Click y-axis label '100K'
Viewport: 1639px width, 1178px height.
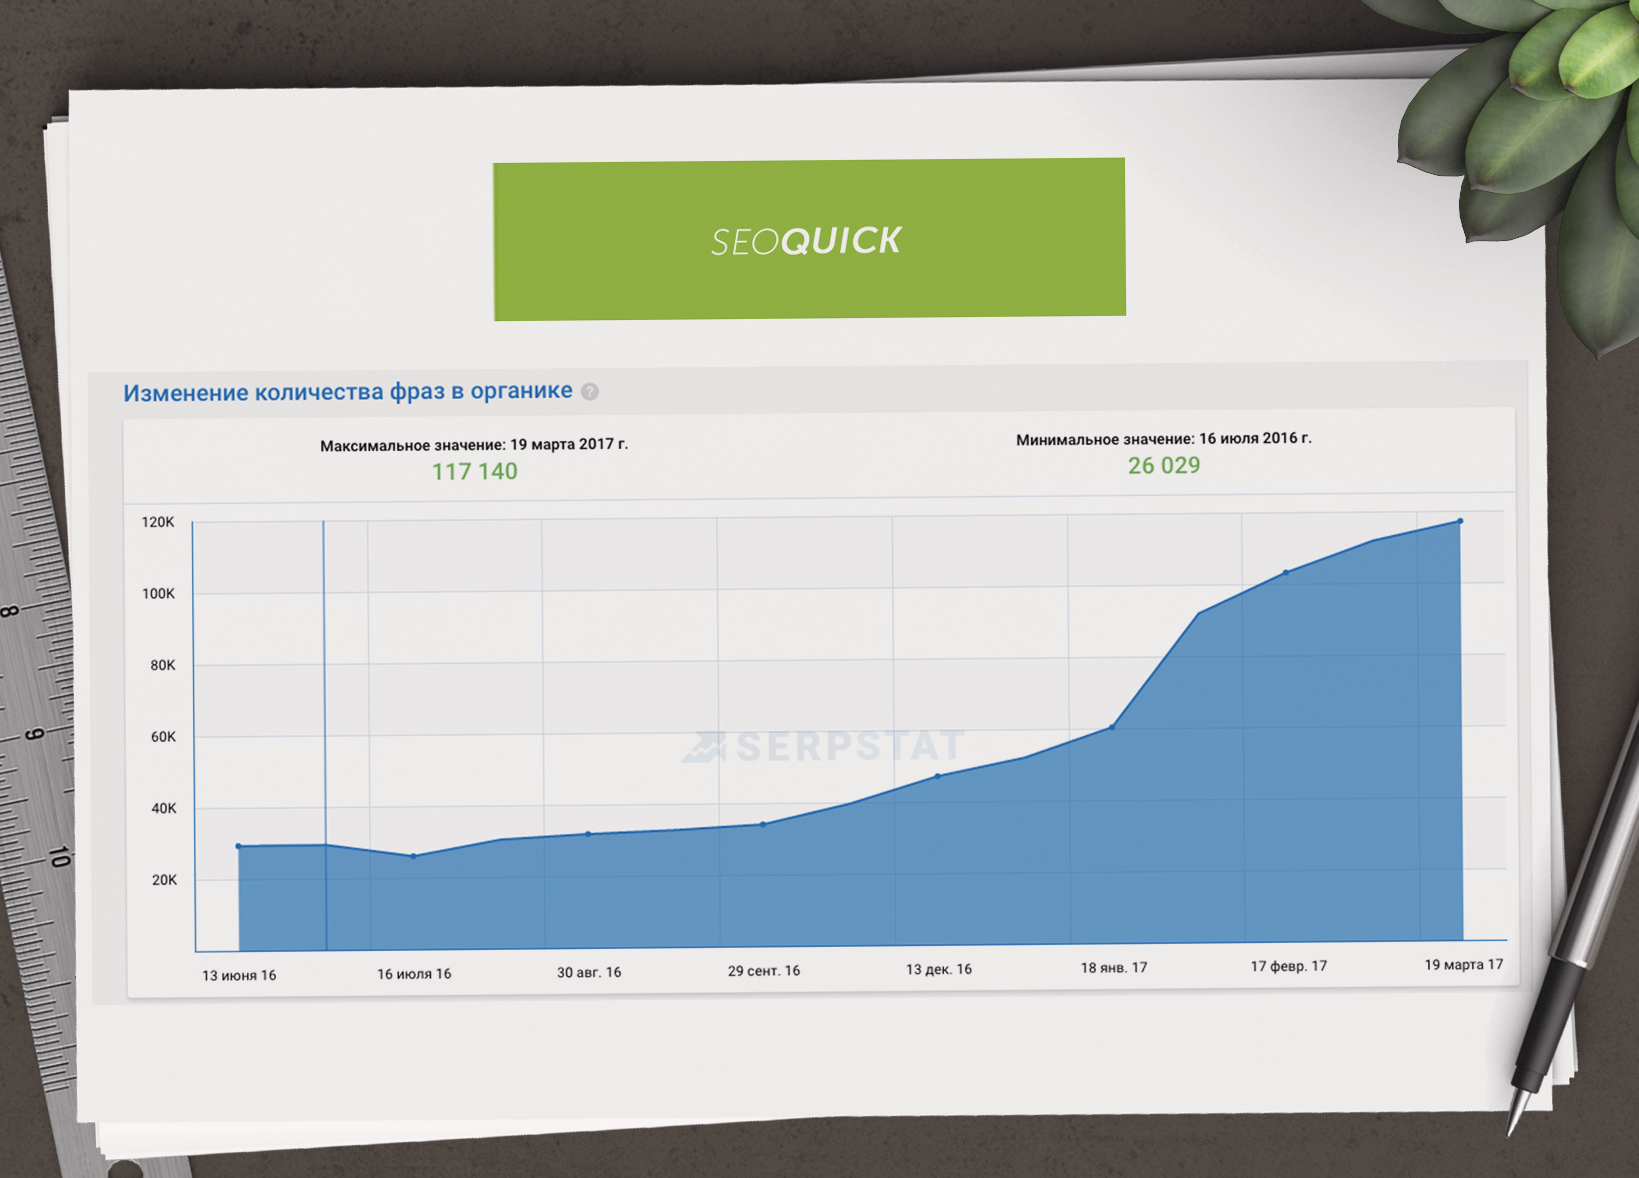[x=158, y=593]
